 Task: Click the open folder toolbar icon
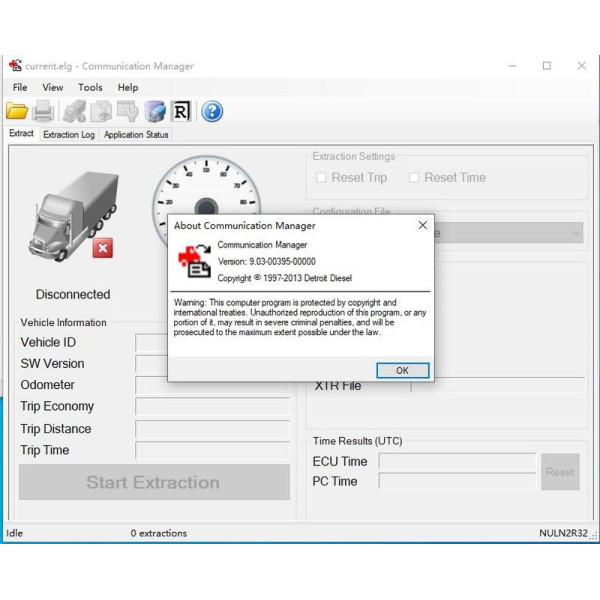tap(17, 111)
